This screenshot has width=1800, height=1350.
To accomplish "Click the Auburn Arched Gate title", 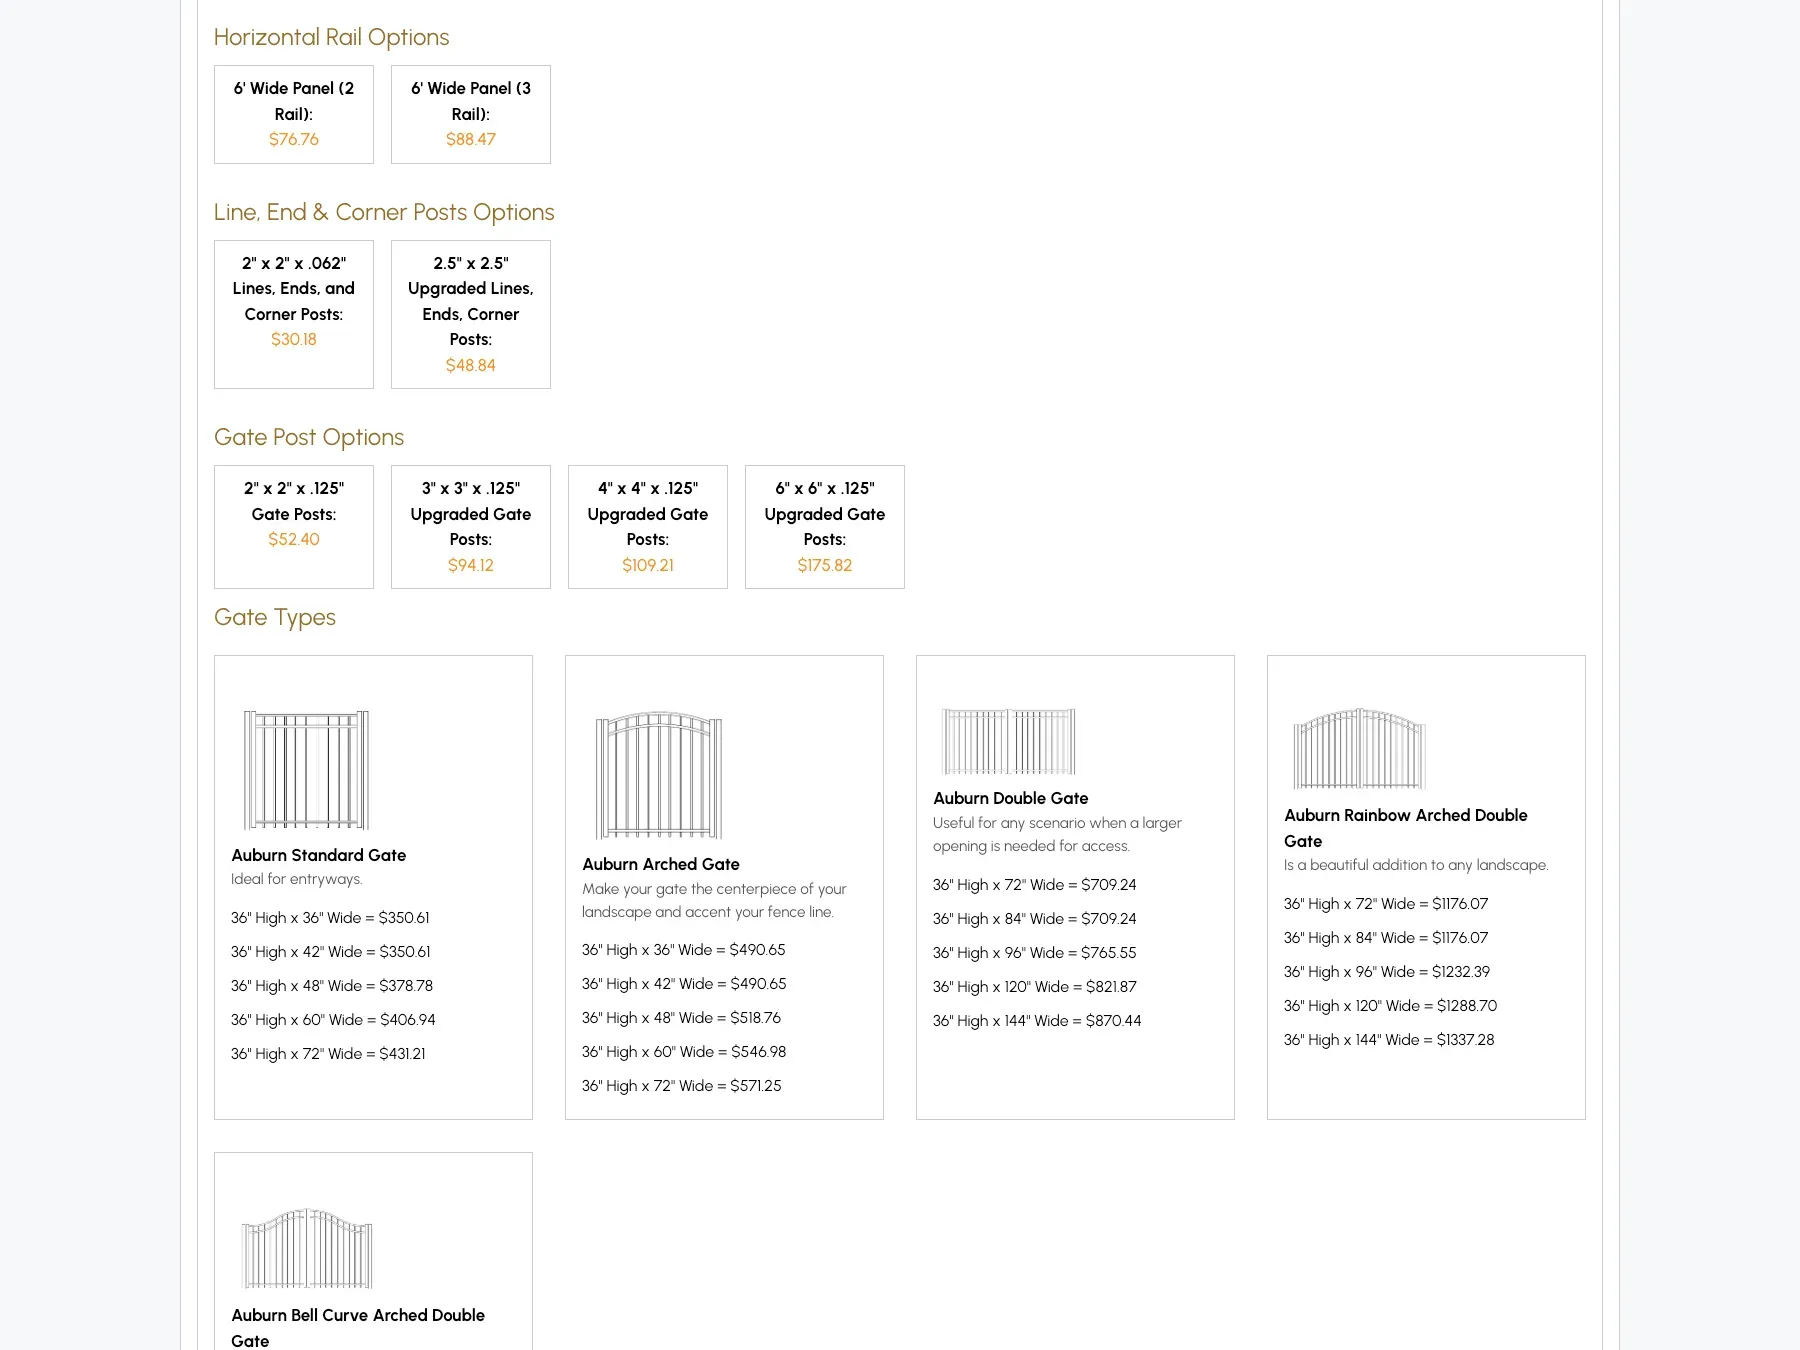I will coord(661,864).
